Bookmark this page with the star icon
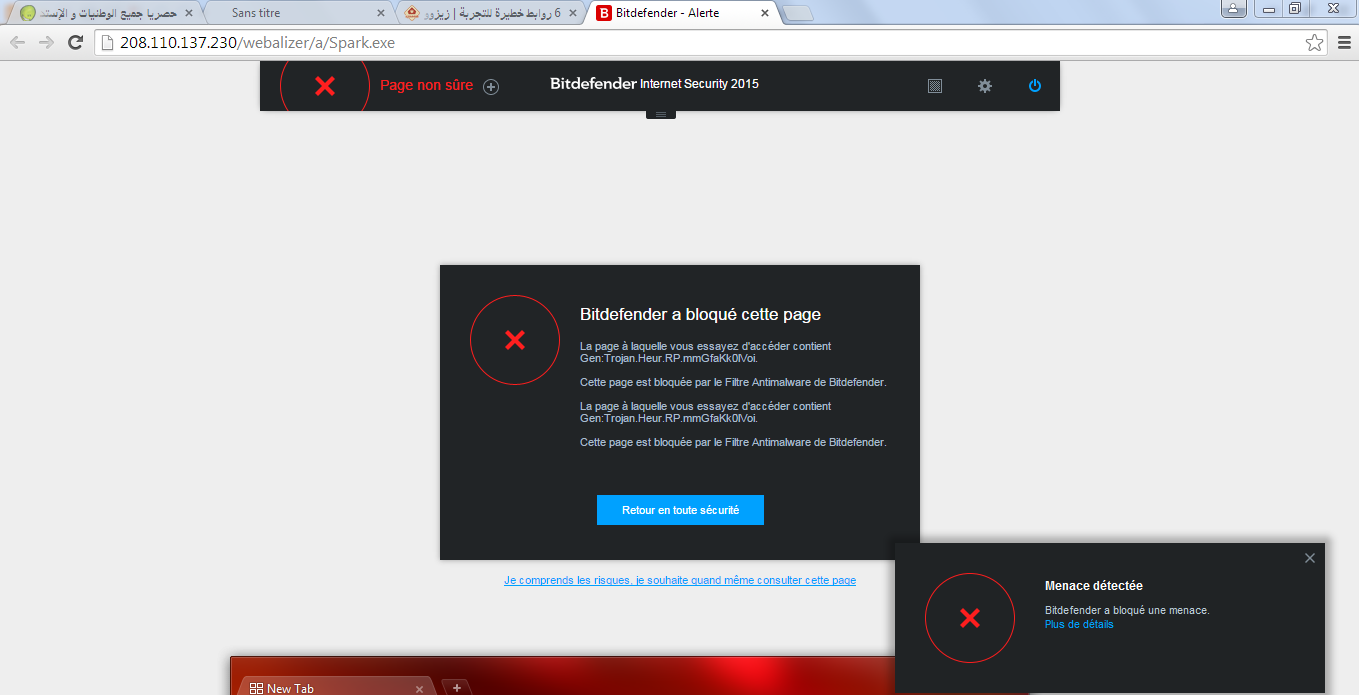This screenshot has width=1359, height=695. point(1315,42)
